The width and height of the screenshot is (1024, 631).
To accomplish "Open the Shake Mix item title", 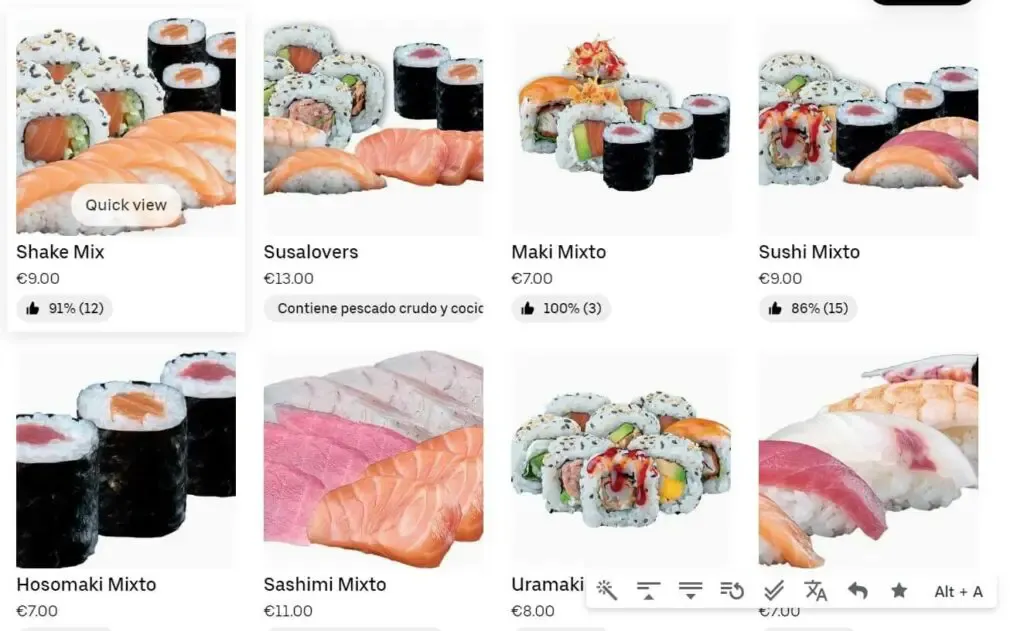I will [60, 252].
